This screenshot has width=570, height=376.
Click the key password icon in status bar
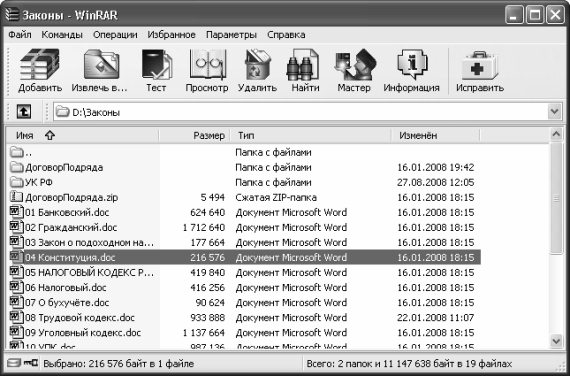click(x=31, y=363)
